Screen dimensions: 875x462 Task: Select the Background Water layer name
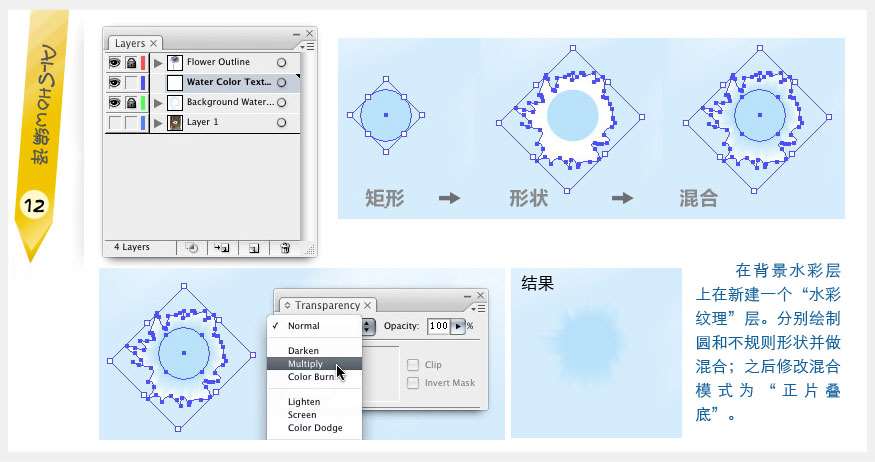230,102
